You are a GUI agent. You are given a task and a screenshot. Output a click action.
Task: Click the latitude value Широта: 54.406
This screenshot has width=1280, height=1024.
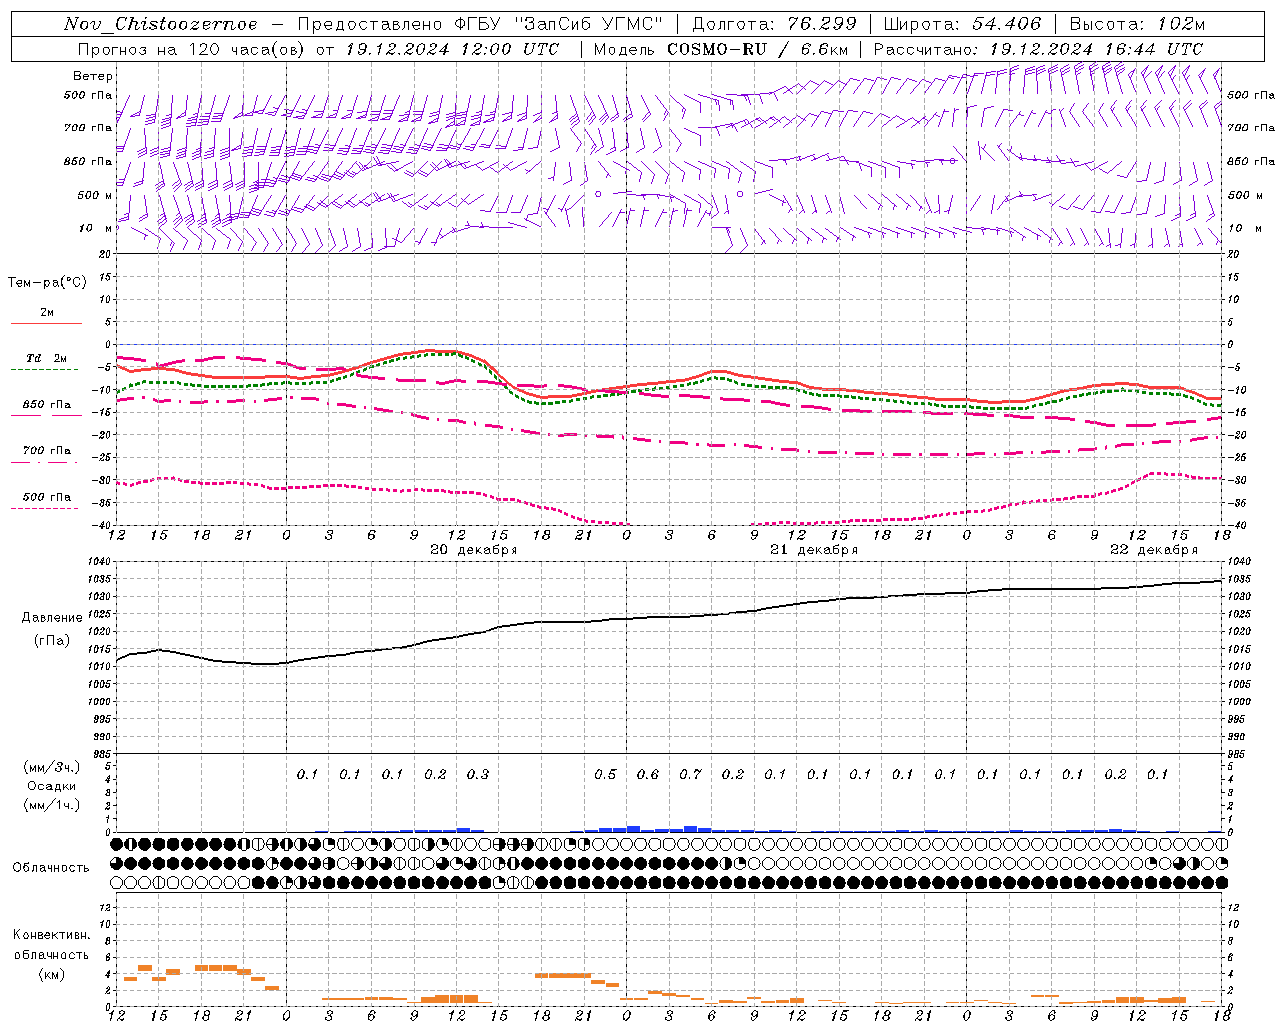point(962,24)
